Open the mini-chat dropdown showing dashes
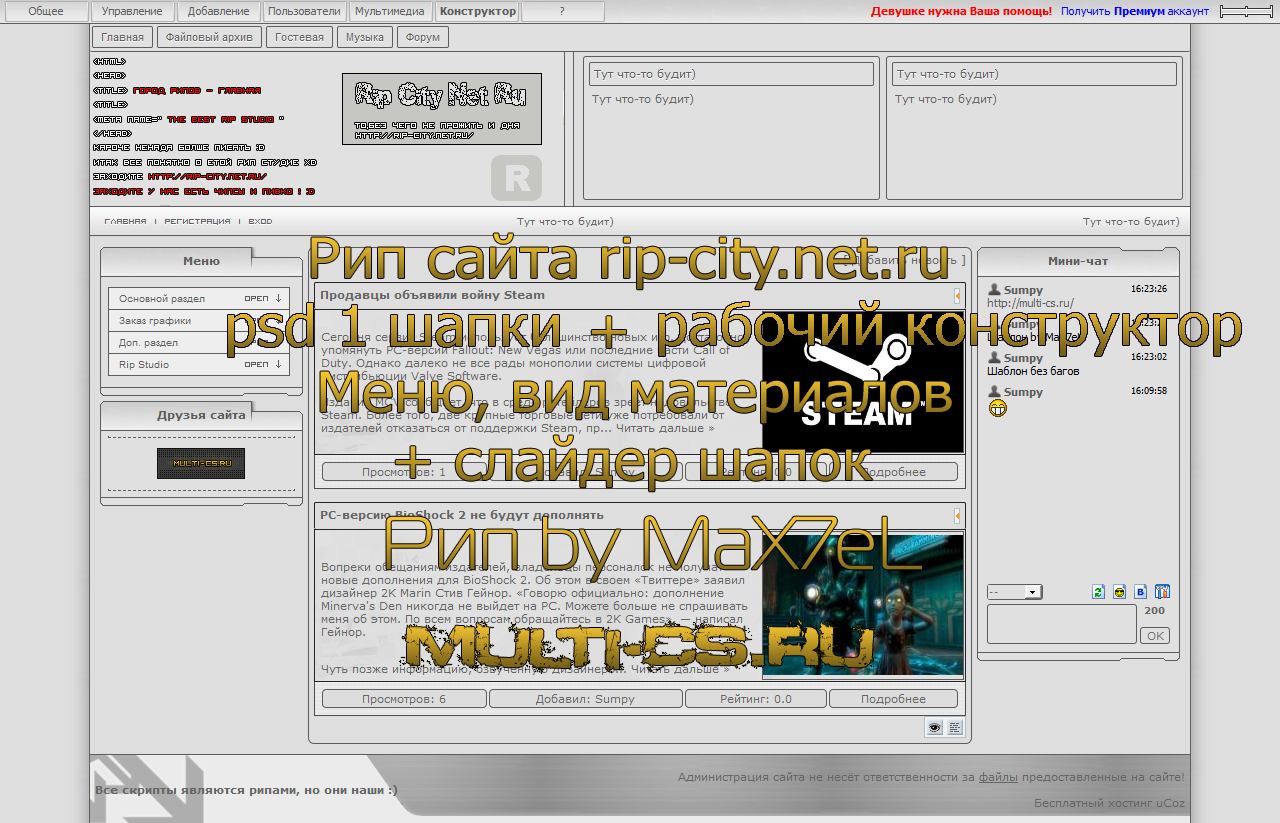Image resolution: width=1280 pixels, height=823 pixels. (x=1014, y=592)
